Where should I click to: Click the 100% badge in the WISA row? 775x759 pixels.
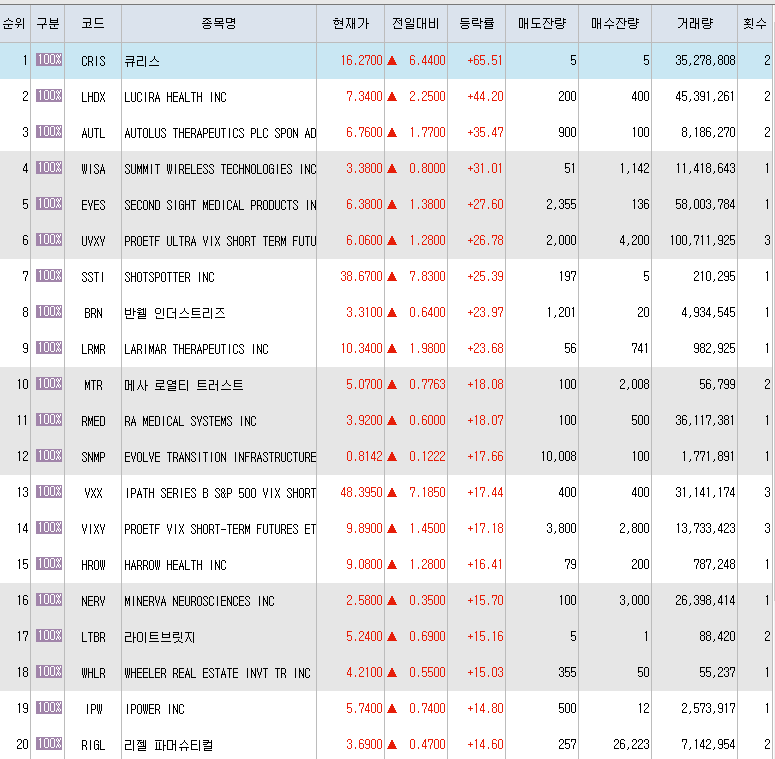[x=49, y=168]
